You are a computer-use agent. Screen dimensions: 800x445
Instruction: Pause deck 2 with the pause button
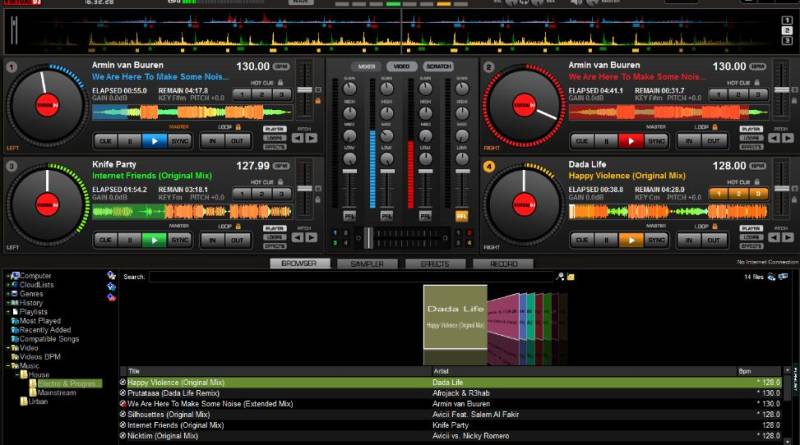tap(607, 141)
